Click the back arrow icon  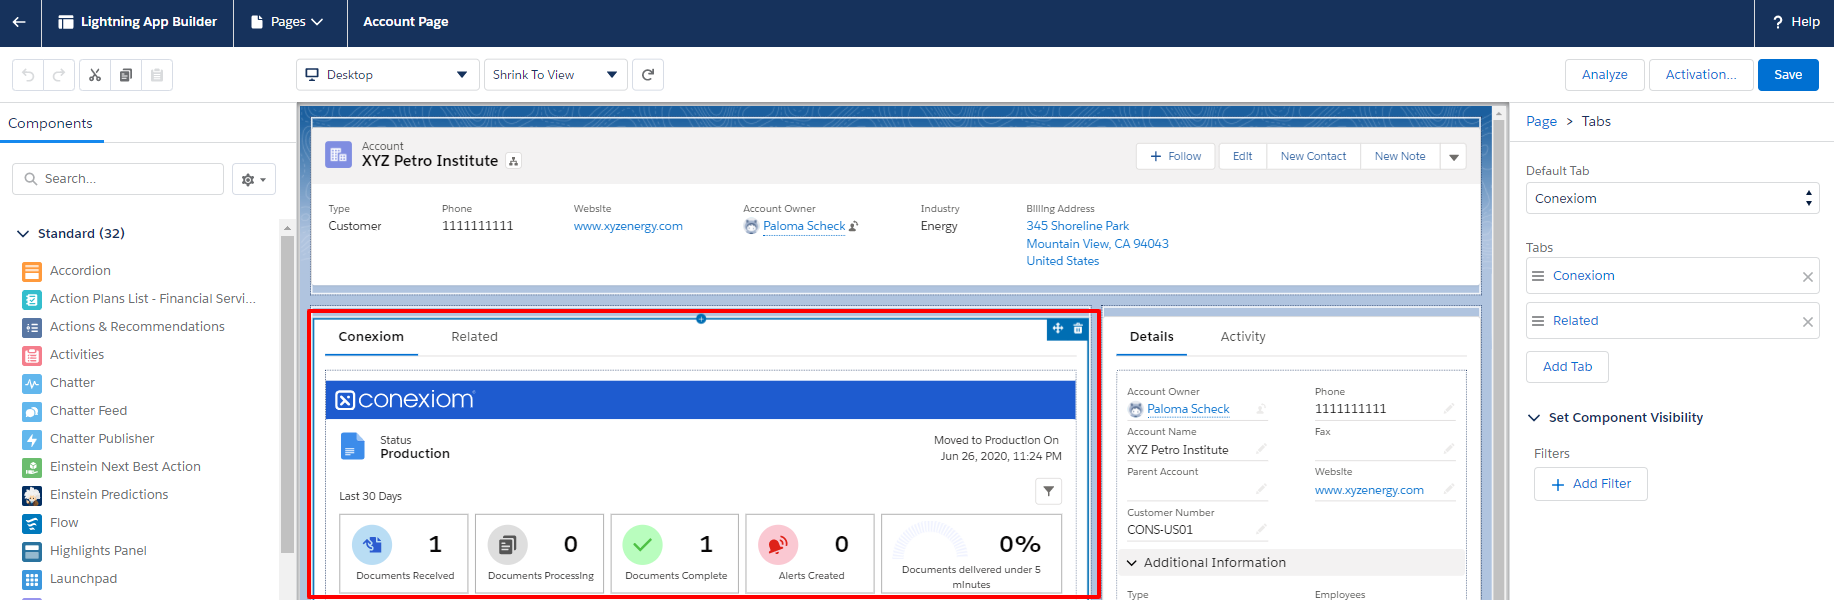(19, 22)
